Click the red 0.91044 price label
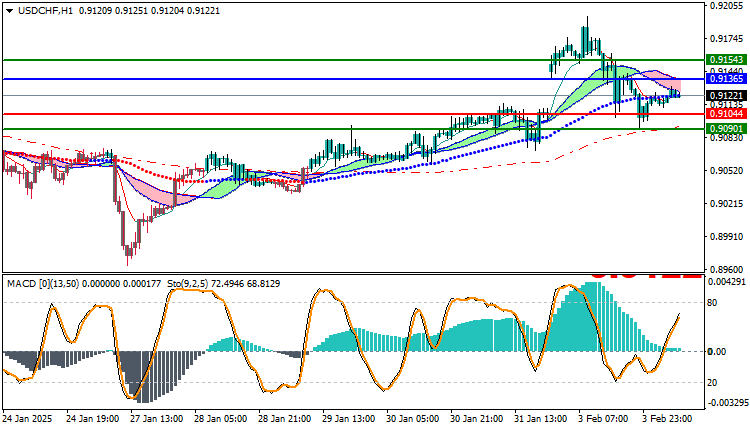This screenshot has width=750, height=430. [x=727, y=114]
